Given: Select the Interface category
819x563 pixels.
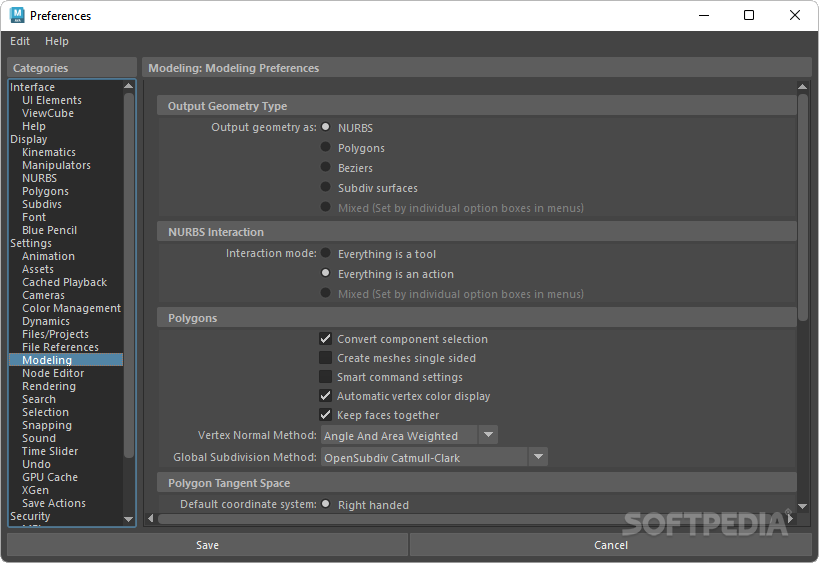Looking at the screenshot, I should (32, 87).
